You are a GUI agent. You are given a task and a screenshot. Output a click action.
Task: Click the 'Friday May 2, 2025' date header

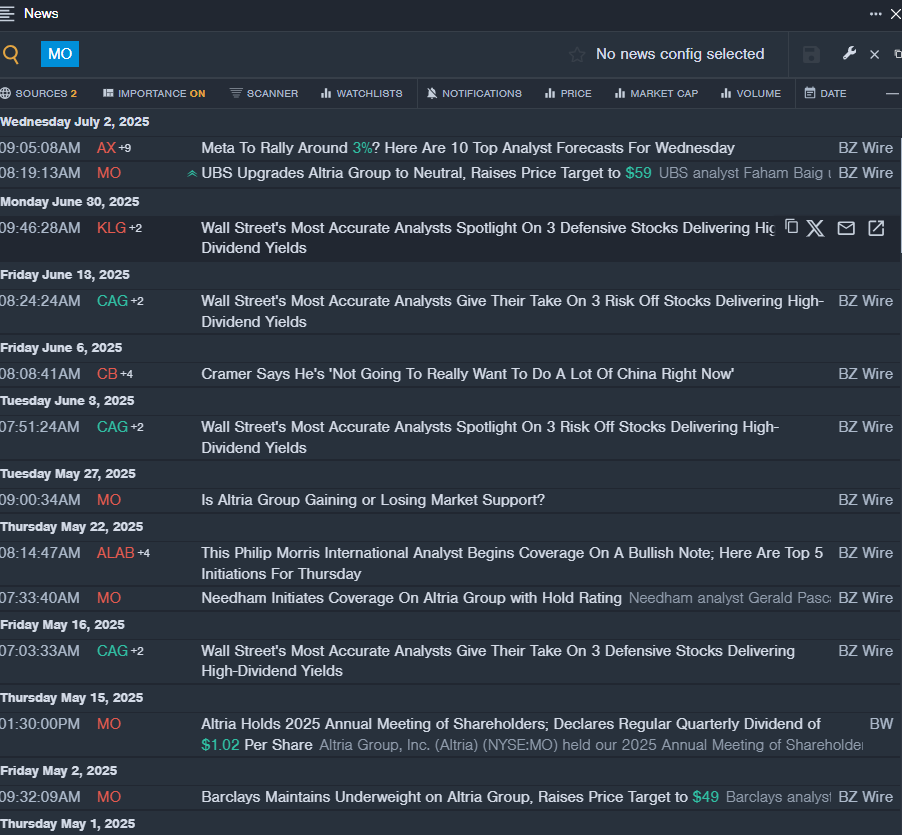tap(59, 771)
